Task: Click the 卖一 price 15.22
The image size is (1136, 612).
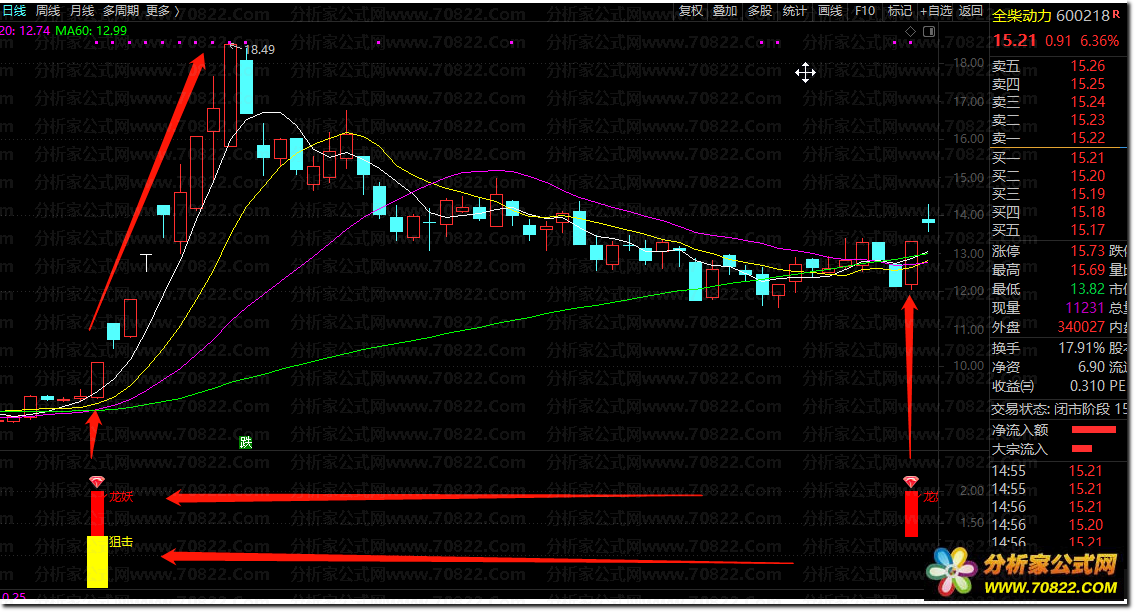Action: tap(1087, 138)
